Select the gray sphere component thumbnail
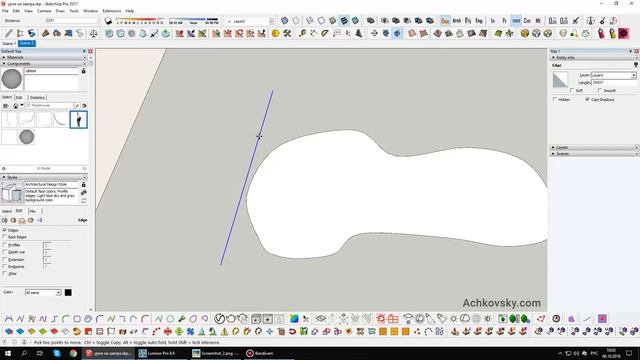 (x=27, y=137)
